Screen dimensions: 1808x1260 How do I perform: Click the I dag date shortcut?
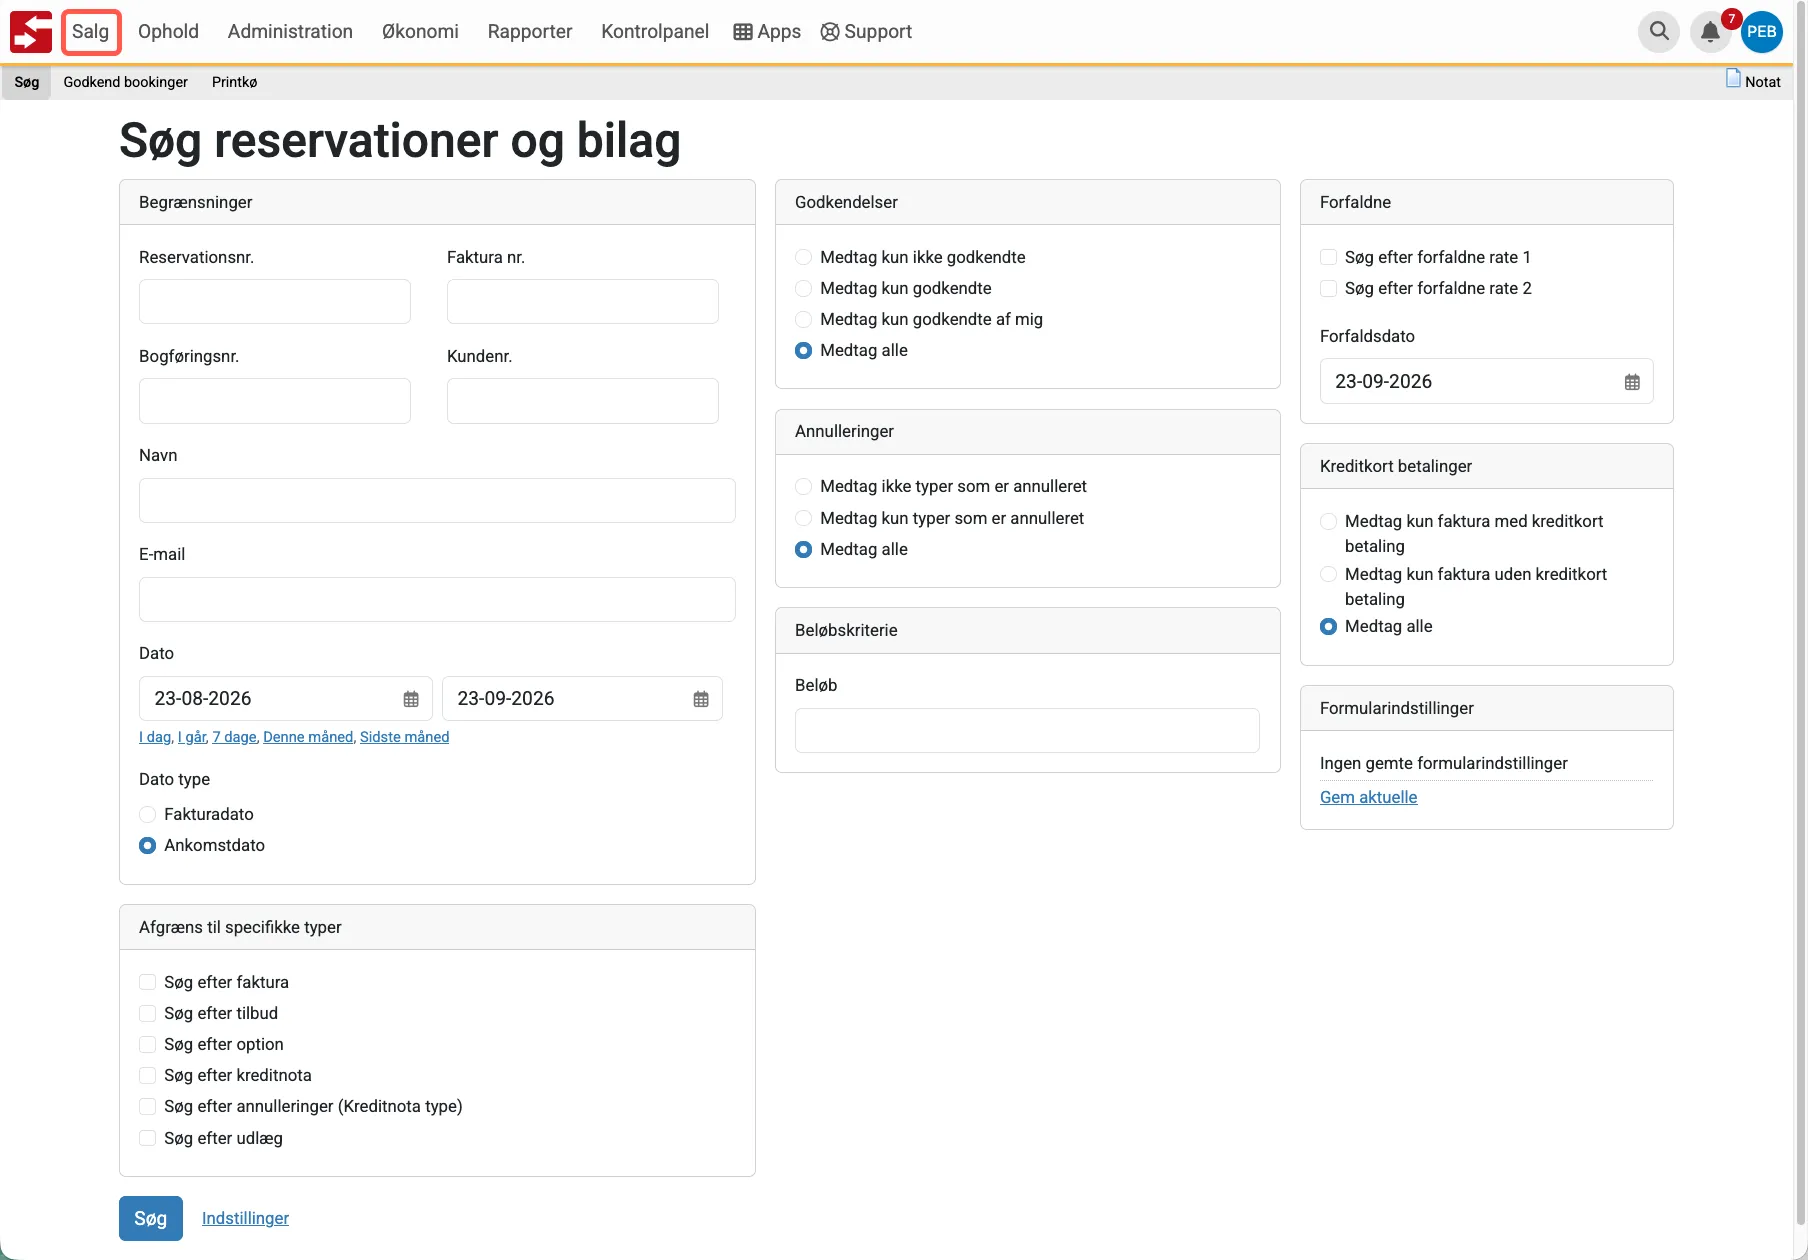coord(155,738)
